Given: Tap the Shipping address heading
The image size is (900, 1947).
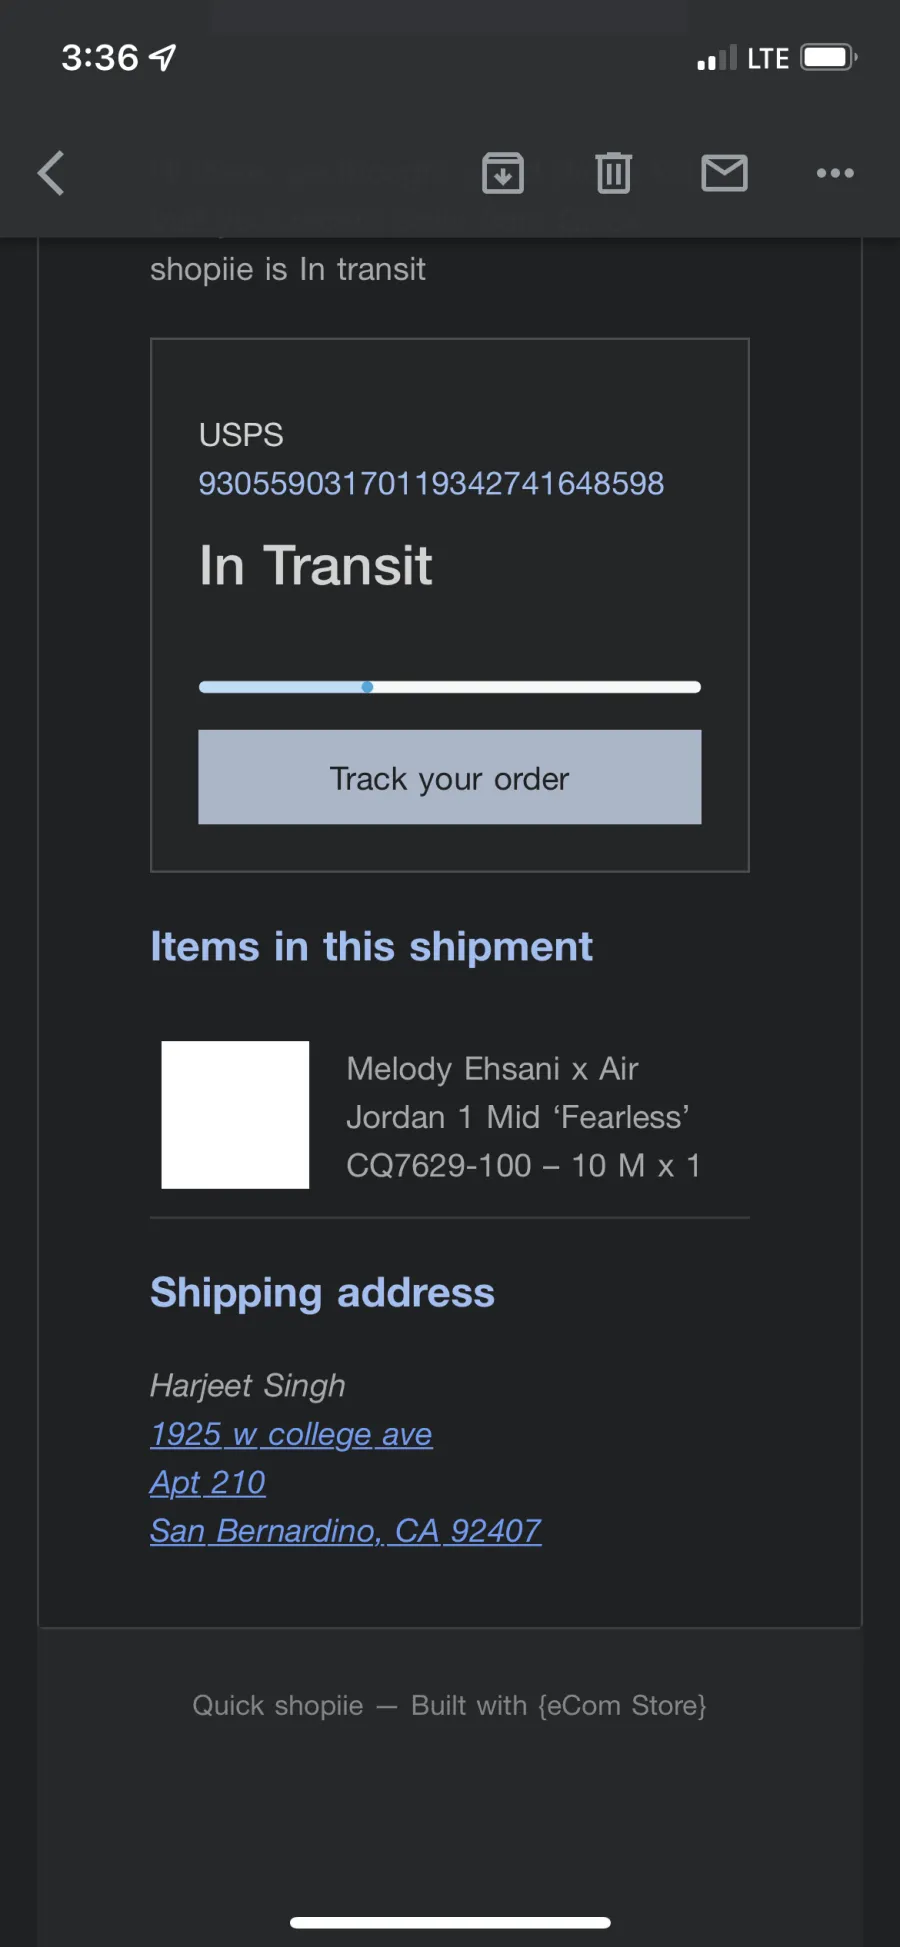Looking at the screenshot, I should click(x=322, y=1292).
